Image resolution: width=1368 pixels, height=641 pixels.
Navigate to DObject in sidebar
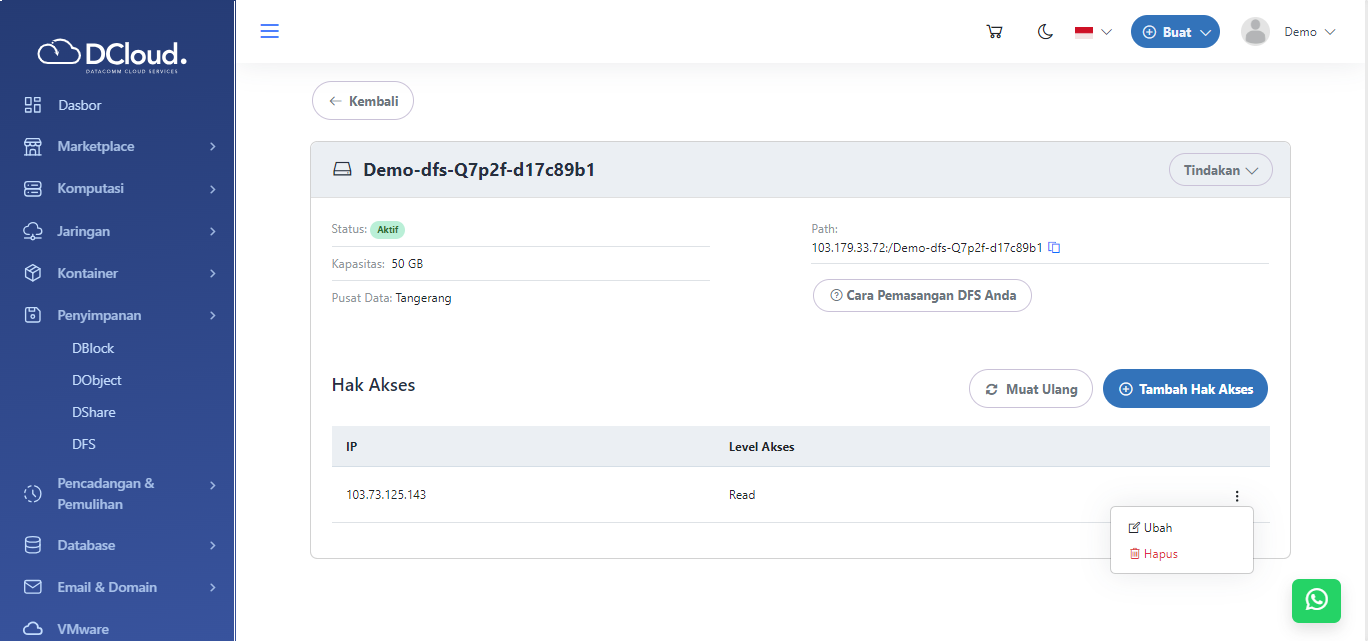click(x=97, y=381)
